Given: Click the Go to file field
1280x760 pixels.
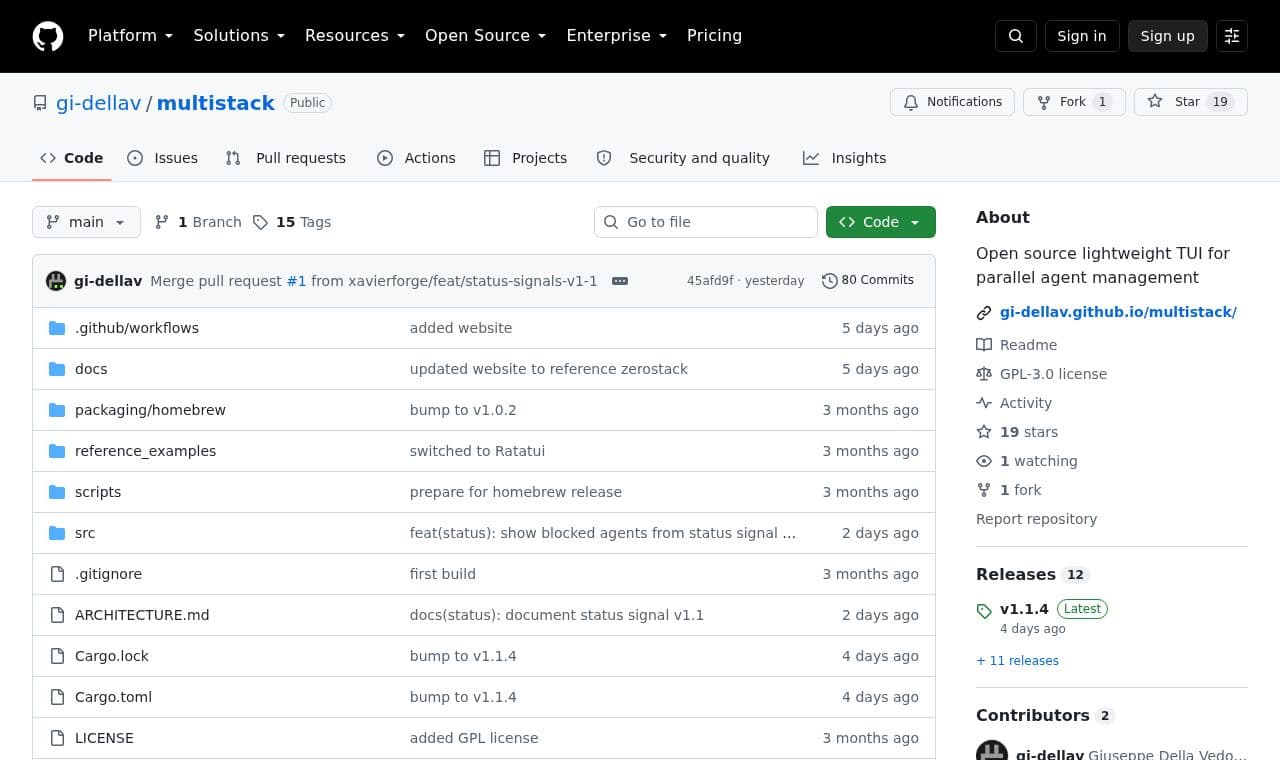Looking at the screenshot, I should click(706, 222).
